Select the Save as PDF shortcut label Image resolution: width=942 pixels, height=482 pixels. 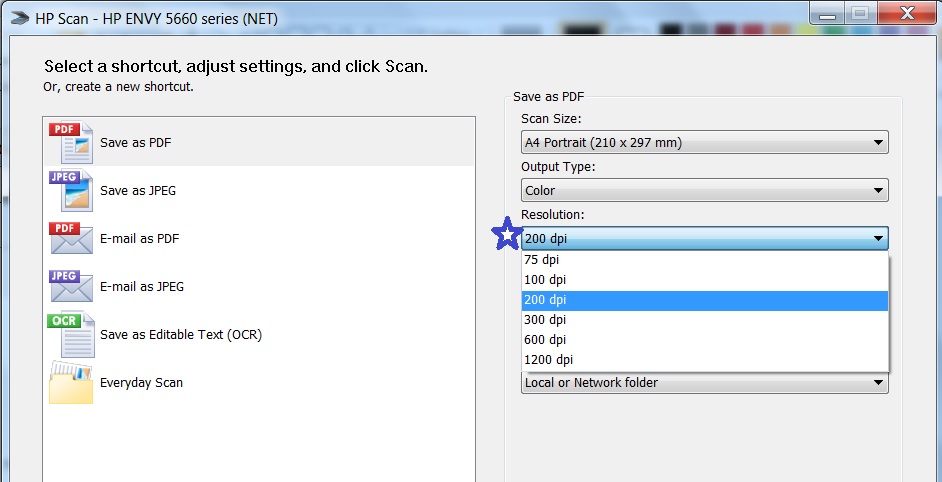pyautogui.click(x=135, y=143)
